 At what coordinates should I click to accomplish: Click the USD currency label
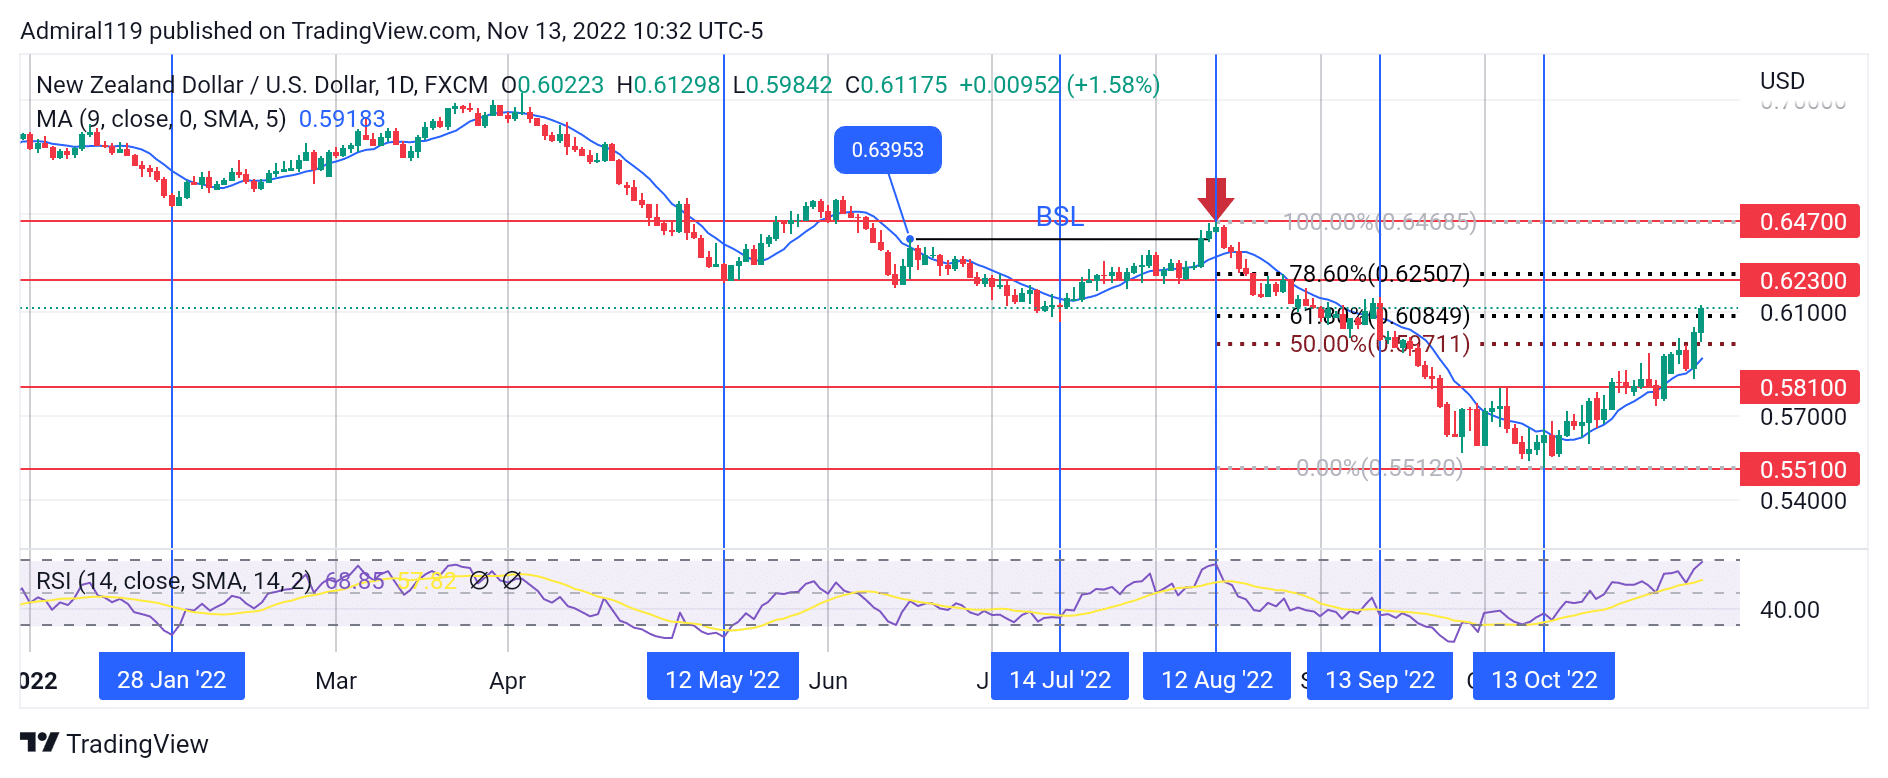(1782, 81)
